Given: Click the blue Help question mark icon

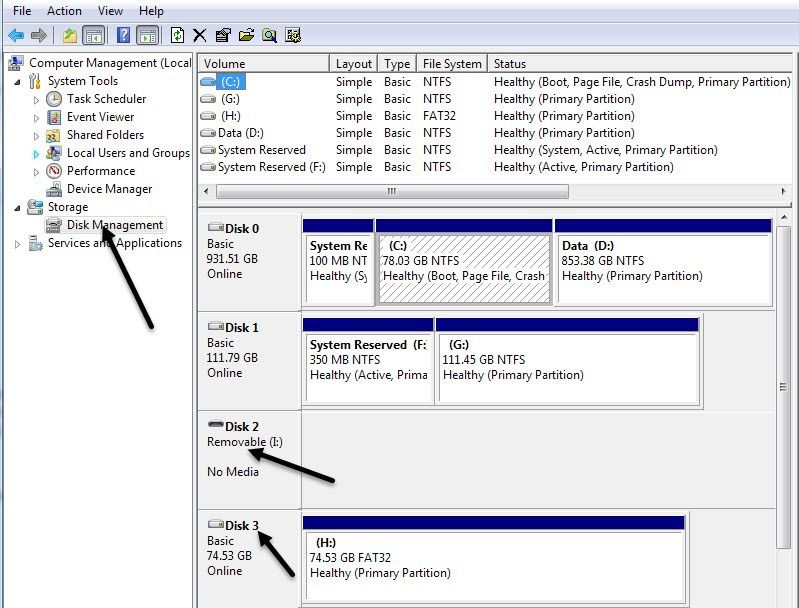Looking at the screenshot, I should point(124,36).
